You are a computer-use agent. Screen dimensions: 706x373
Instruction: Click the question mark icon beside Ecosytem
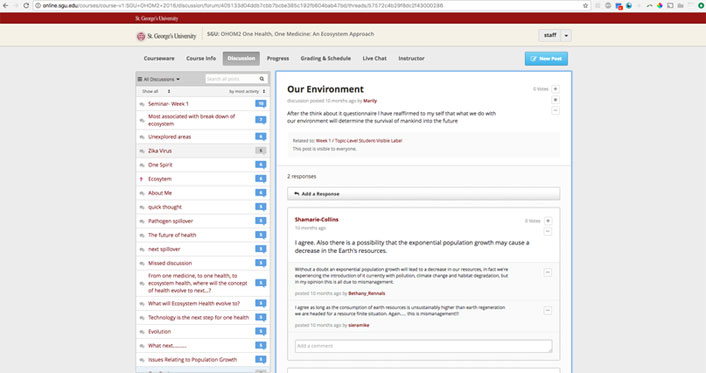pyautogui.click(x=142, y=179)
